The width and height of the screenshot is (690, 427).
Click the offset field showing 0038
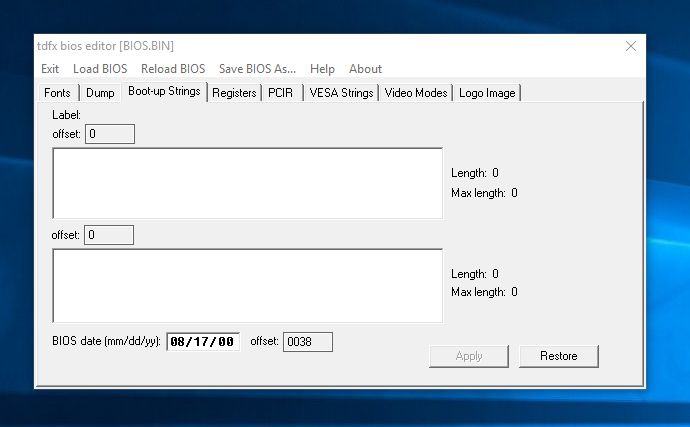pos(308,342)
